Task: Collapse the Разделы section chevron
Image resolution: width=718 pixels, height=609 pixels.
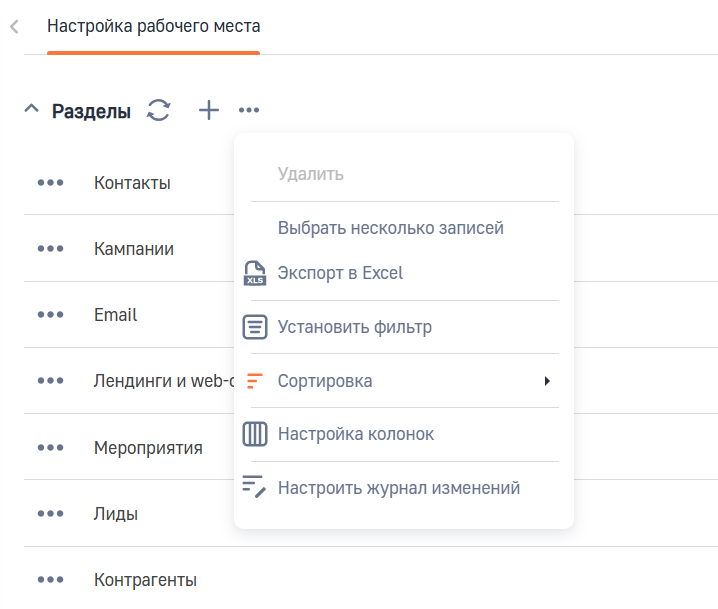Action: (32, 109)
